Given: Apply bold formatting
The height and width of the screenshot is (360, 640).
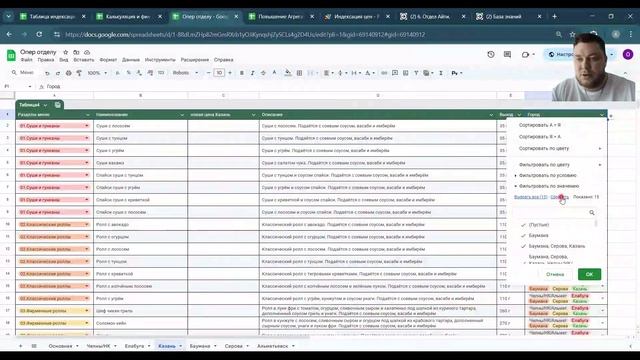Looking at the screenshot, I should click(242, 73).
